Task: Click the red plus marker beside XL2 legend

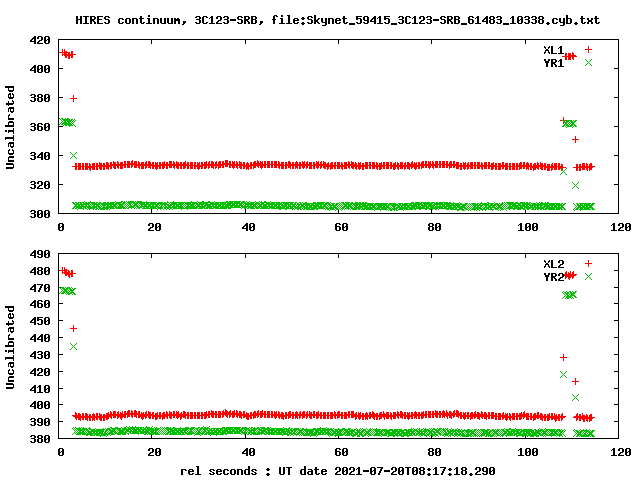Action: [588, 264]
